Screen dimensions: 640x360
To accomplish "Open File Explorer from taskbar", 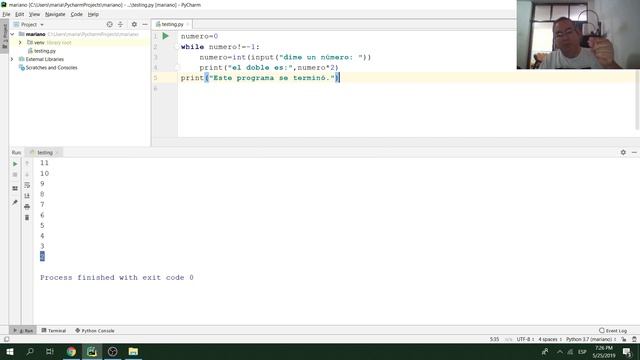I will coord(133,351).
